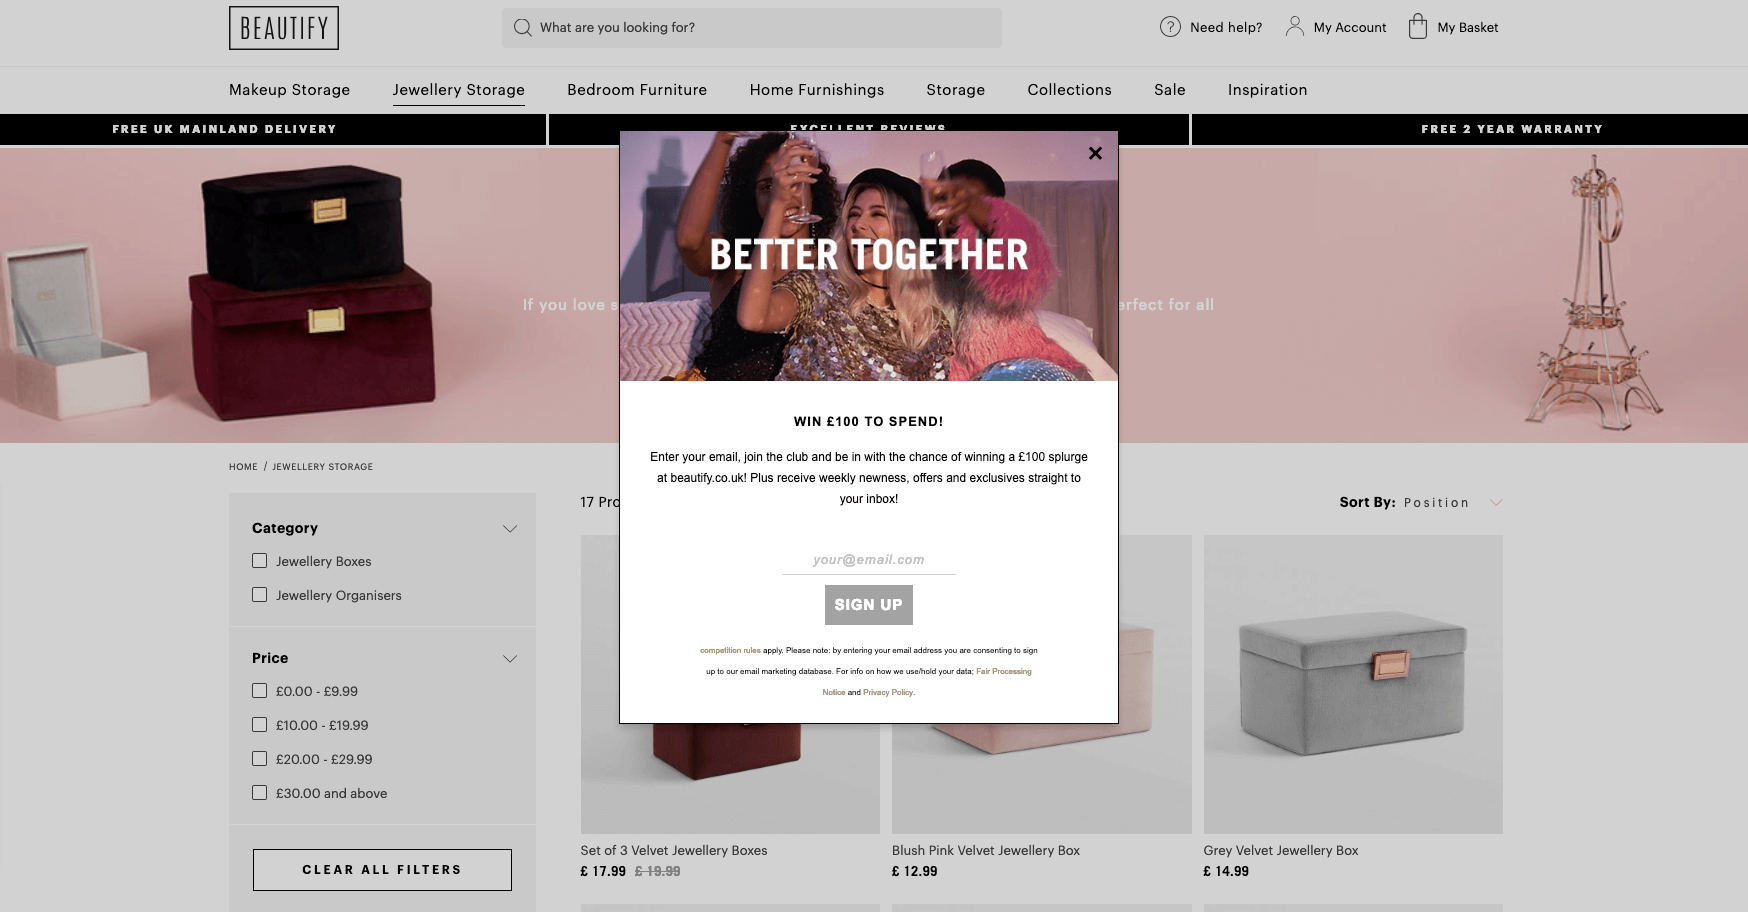
Task: Collapse the Price filter chevron
Action: coord(510,658)
